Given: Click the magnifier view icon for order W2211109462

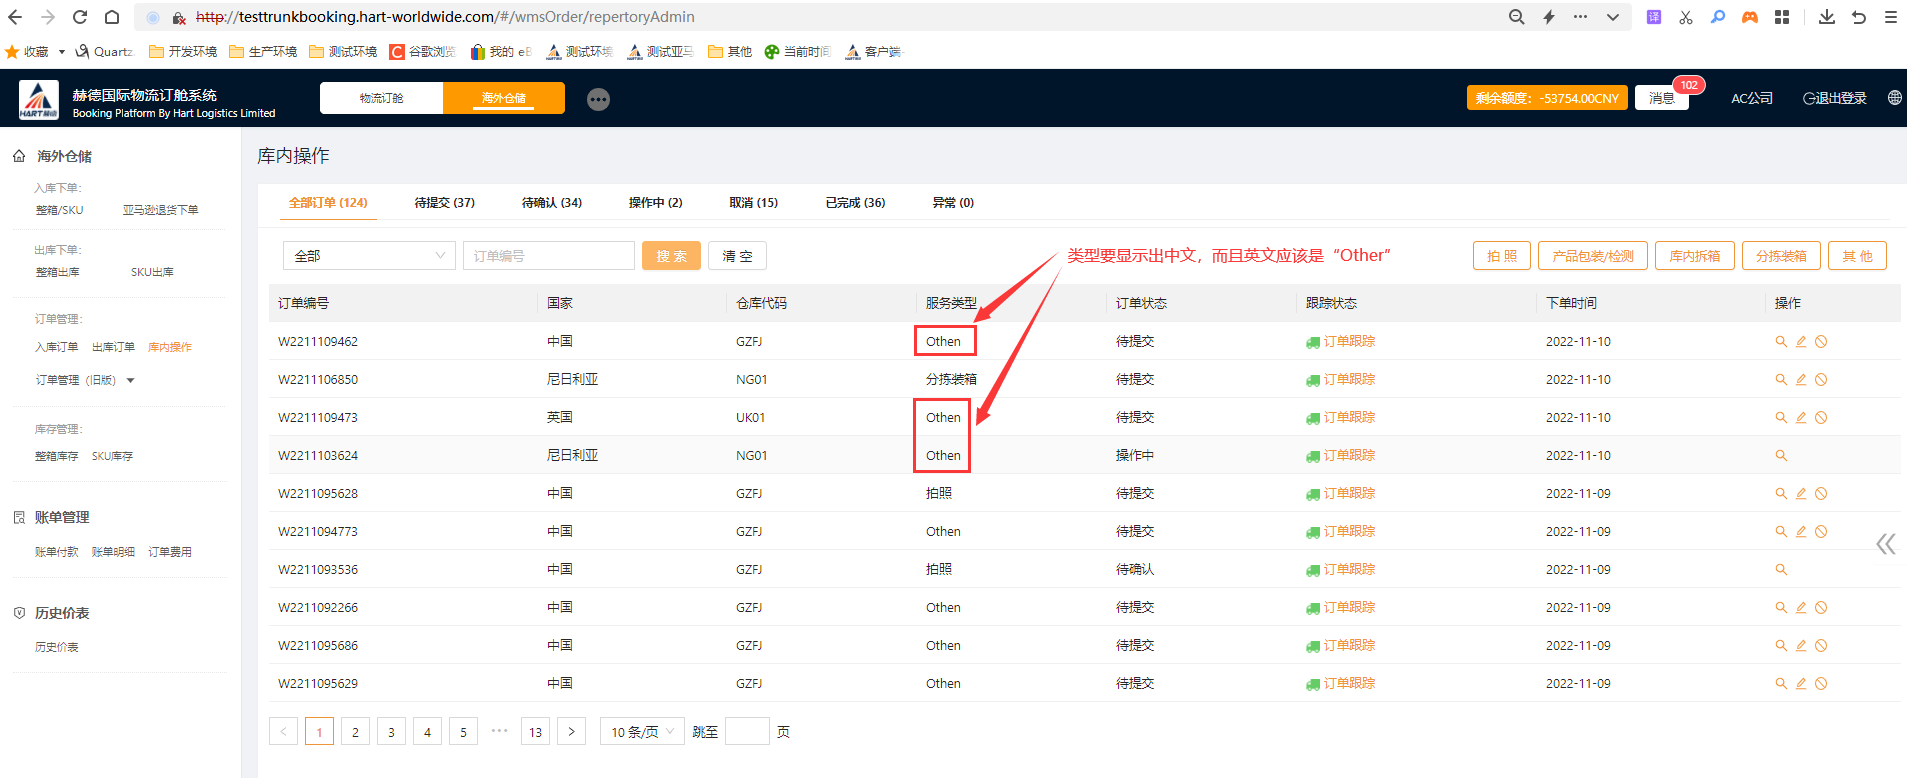Looking at the screenshot, I should pos(1780,342).
